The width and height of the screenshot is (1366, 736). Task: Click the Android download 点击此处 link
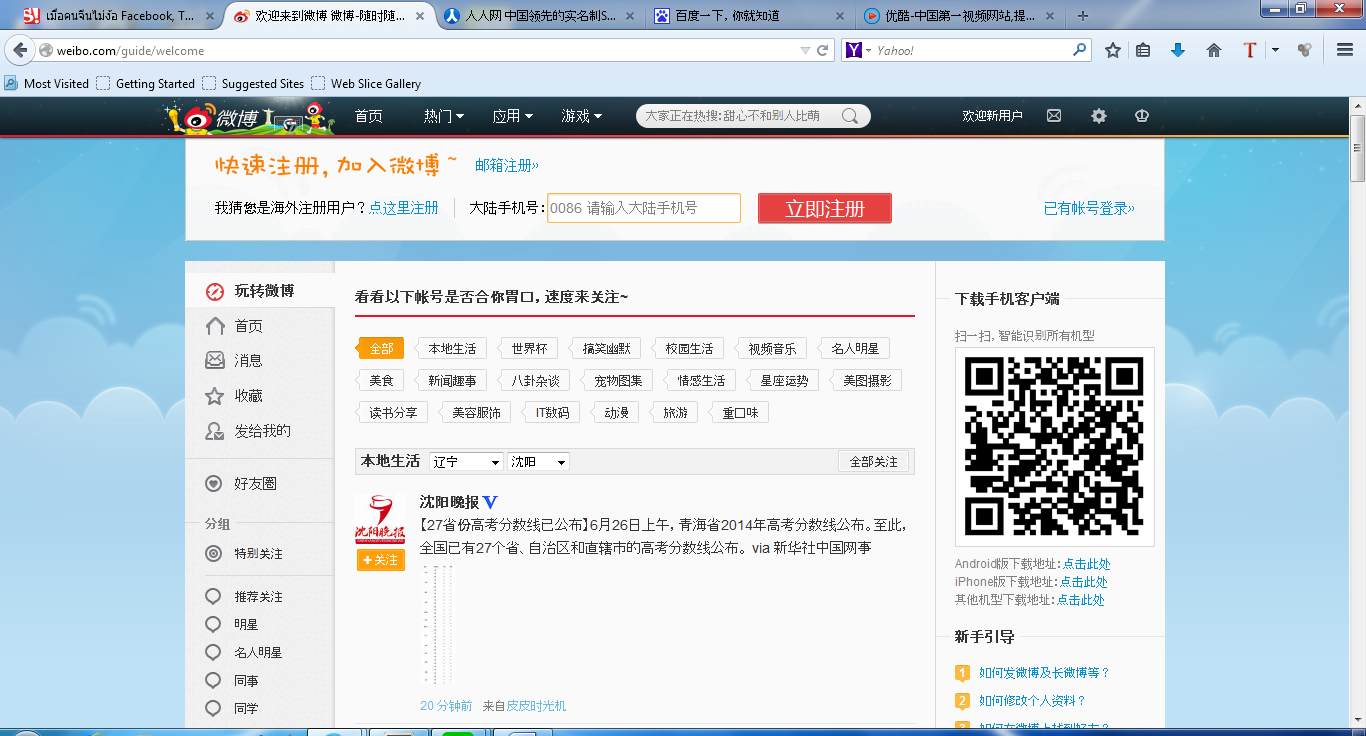tap(1087, 564)
